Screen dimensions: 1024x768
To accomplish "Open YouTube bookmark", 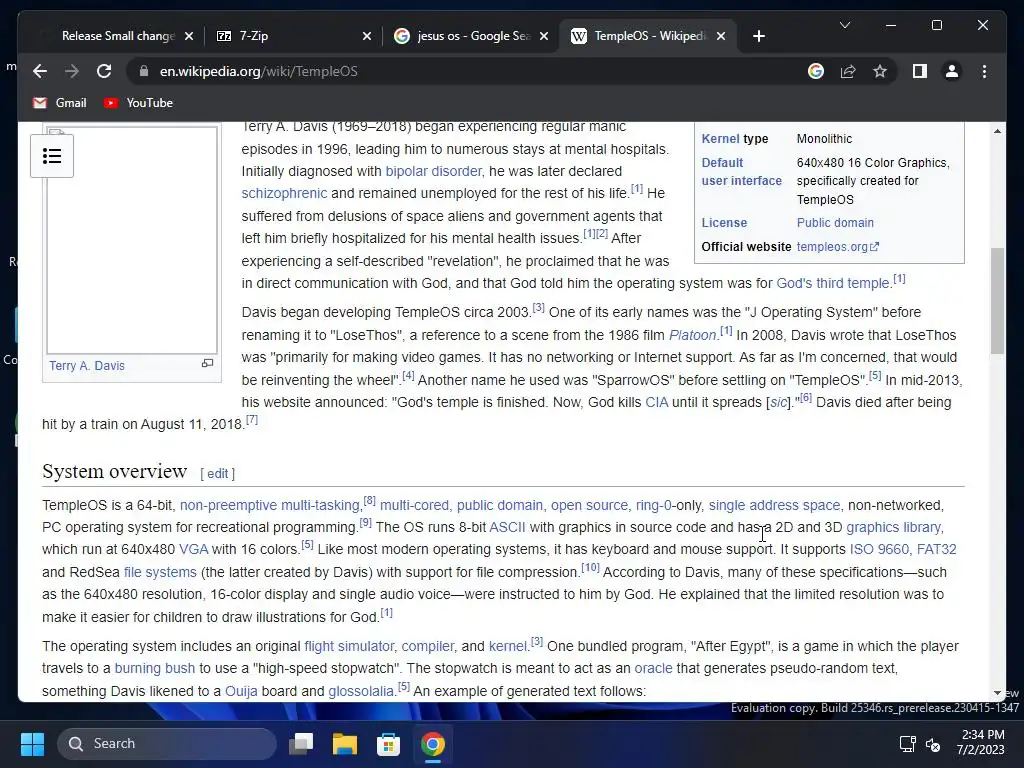I will pos(138,103).
